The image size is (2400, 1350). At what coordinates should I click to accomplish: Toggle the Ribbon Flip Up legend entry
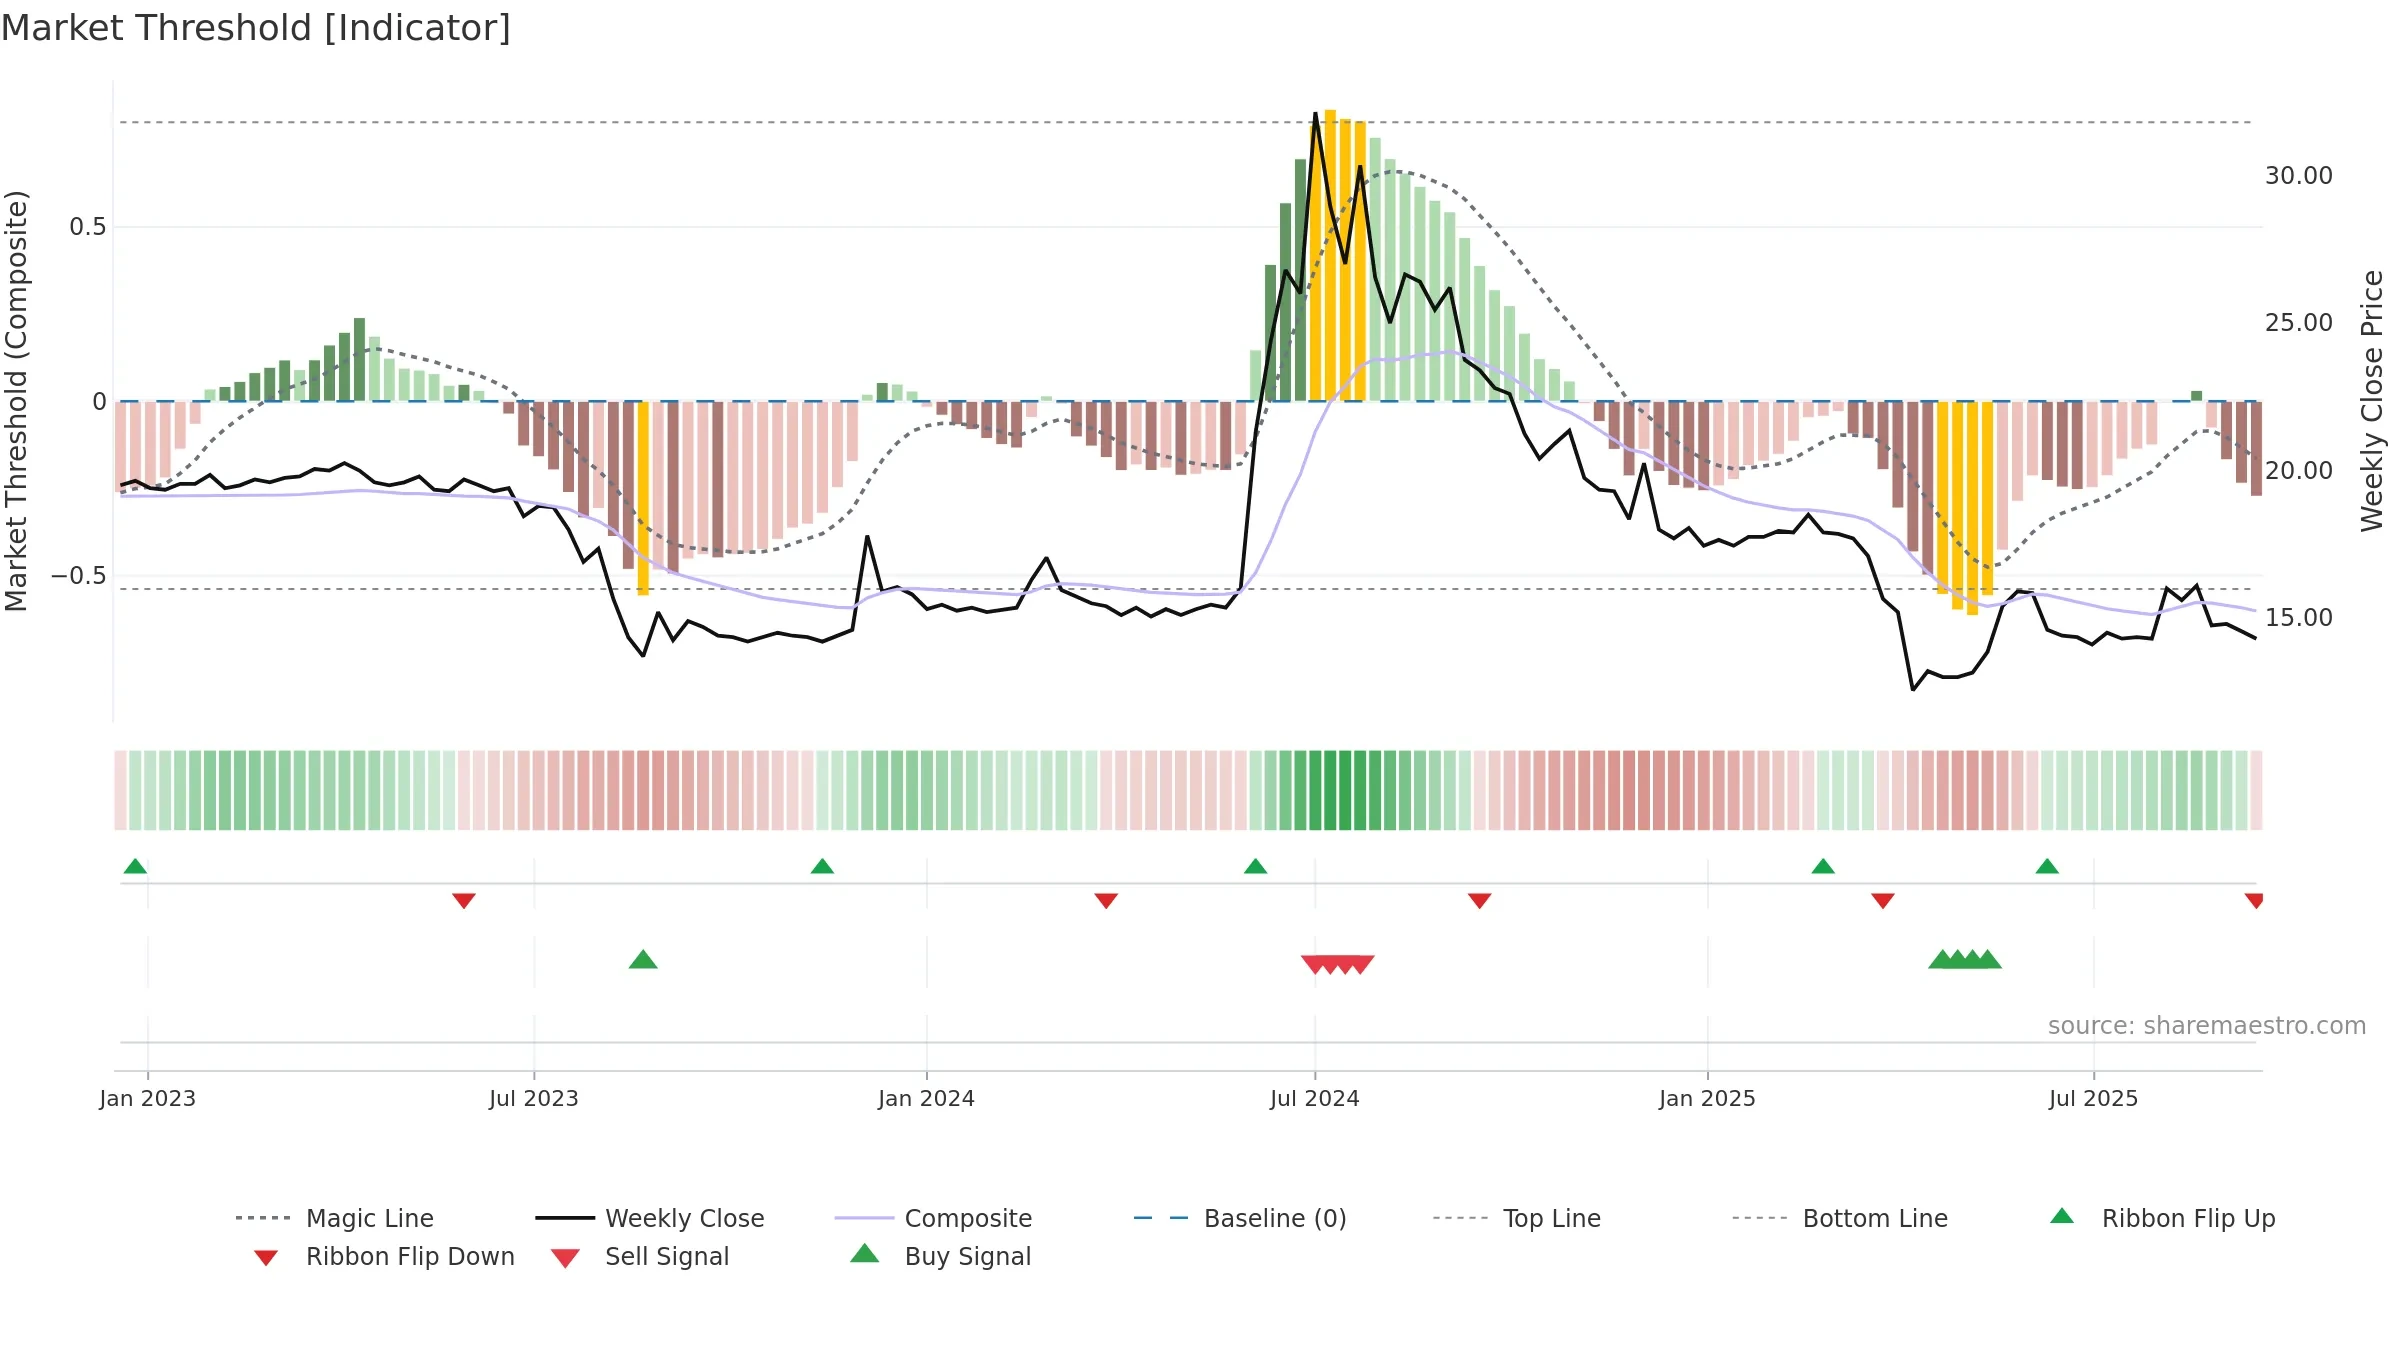point(2162,1218)
